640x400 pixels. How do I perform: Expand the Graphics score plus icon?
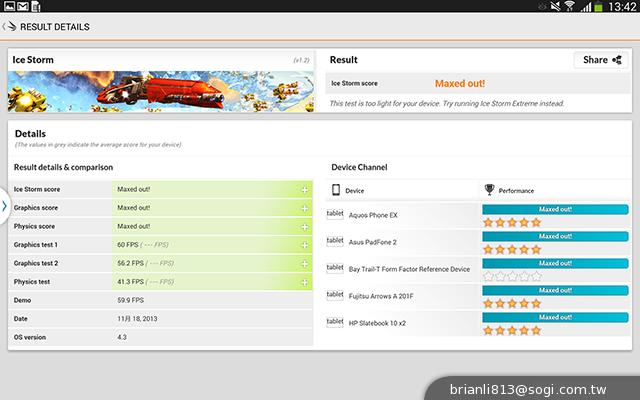point(304,208)
